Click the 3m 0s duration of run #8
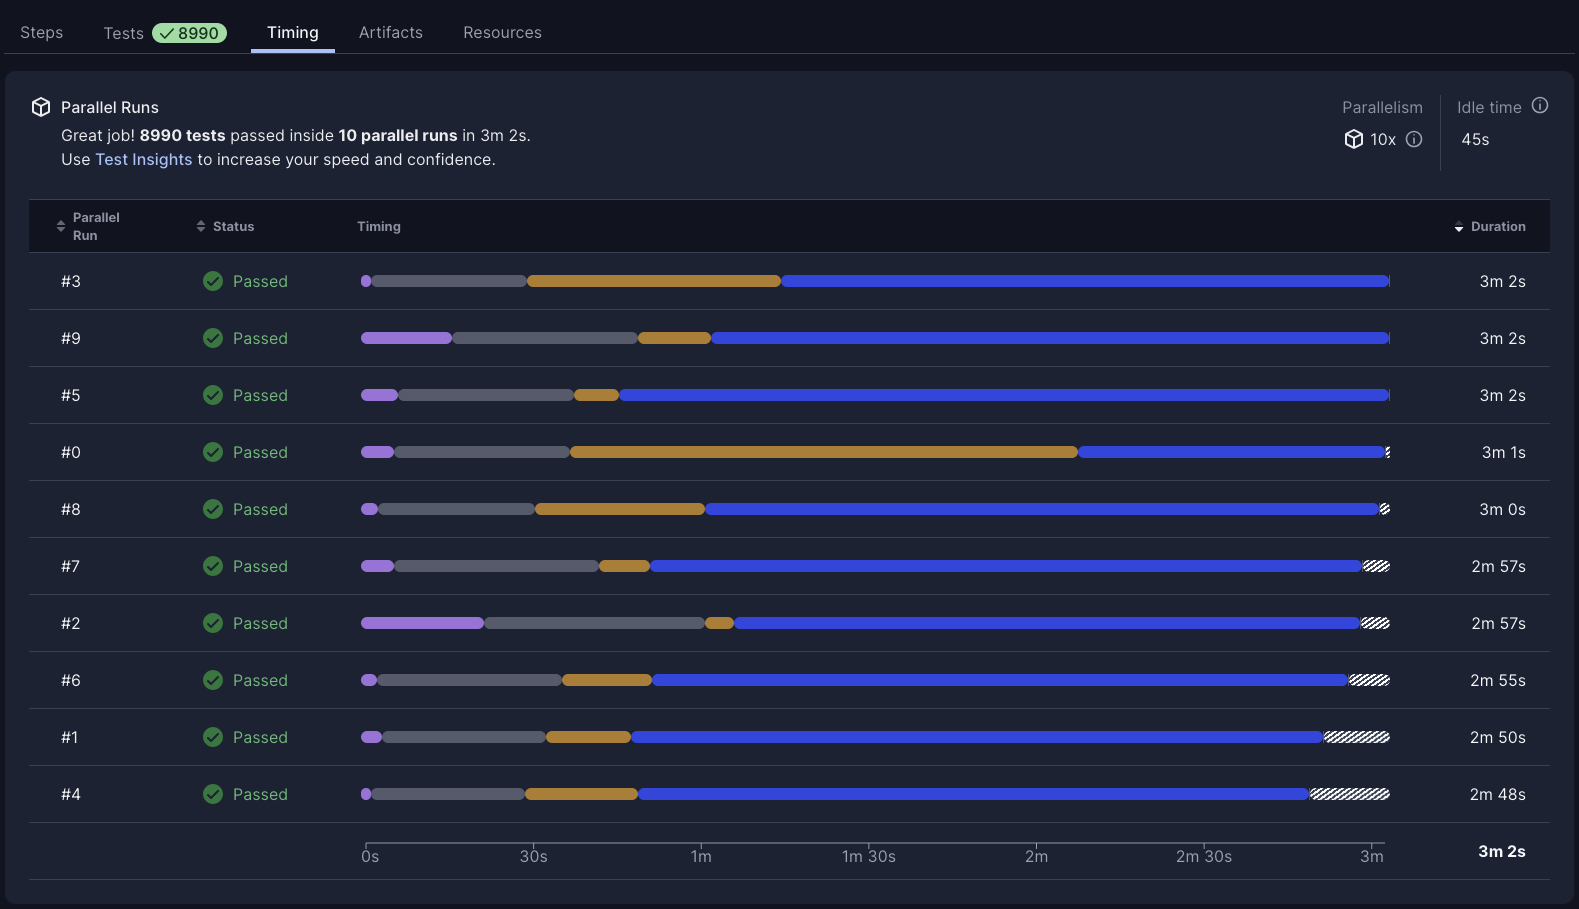Viewport: 1579px width, 909px height. click(1503, 509)
